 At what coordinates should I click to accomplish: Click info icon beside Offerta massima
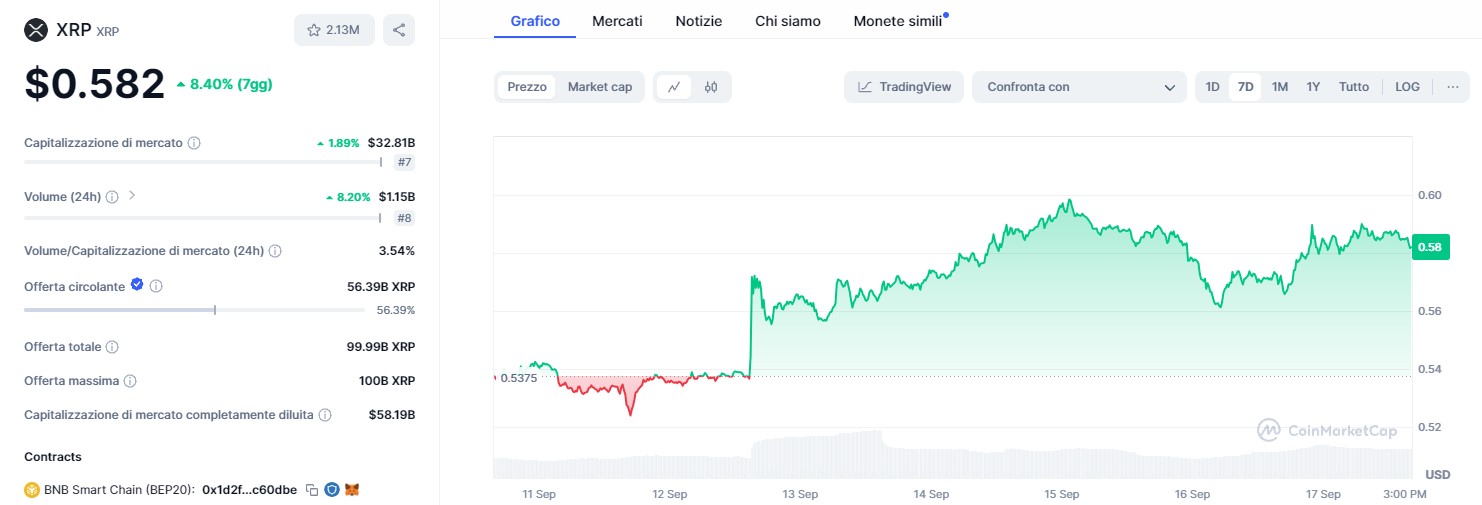point(130,381)
